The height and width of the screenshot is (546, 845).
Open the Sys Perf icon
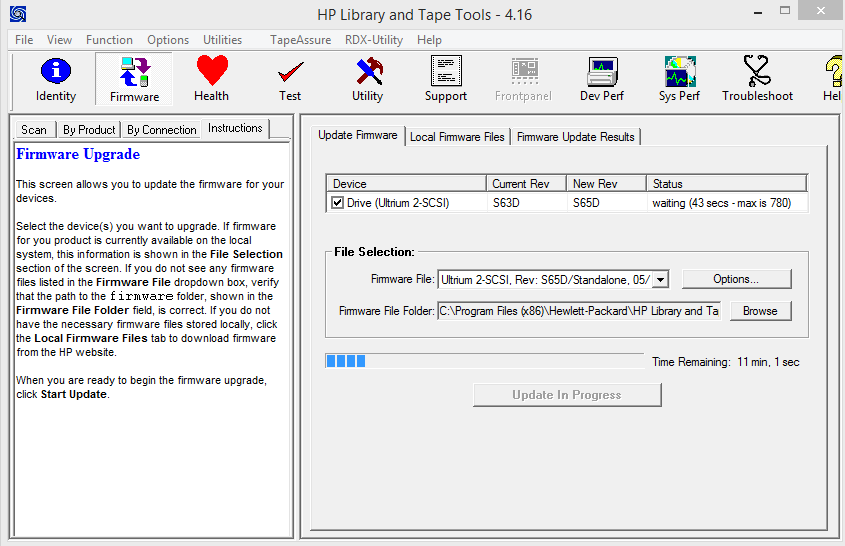click(x=680, y=79)
